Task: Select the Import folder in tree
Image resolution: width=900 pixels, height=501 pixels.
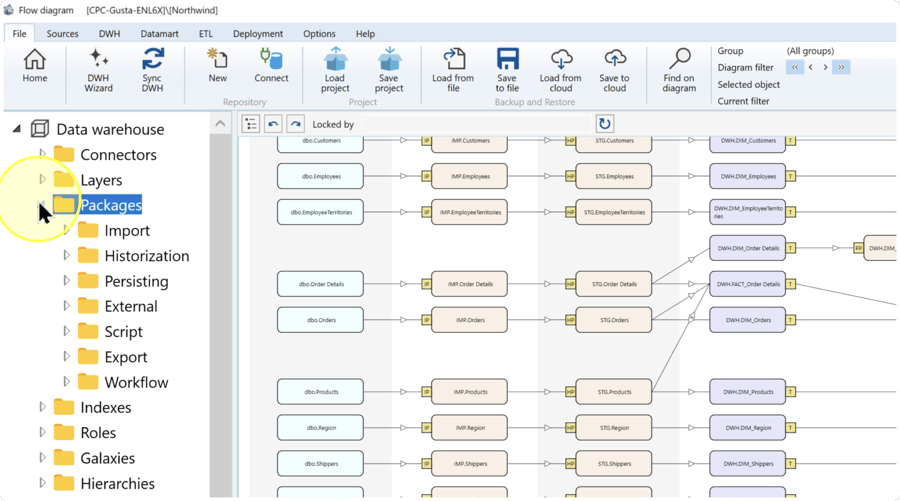Action: (x=127, y=230)
